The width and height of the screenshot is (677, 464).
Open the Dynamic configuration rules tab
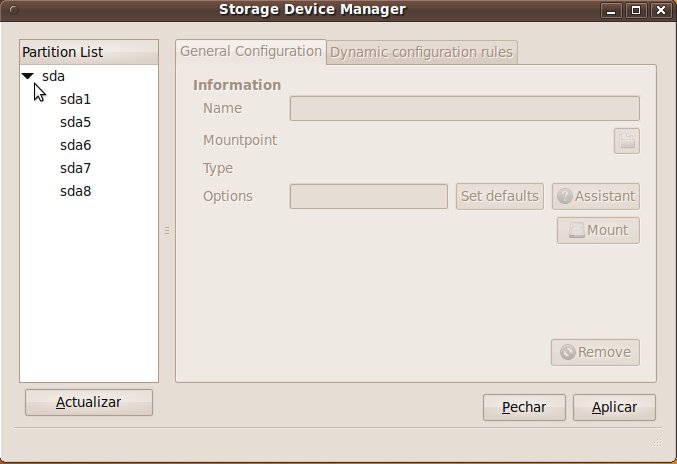[x=422, y=52]
